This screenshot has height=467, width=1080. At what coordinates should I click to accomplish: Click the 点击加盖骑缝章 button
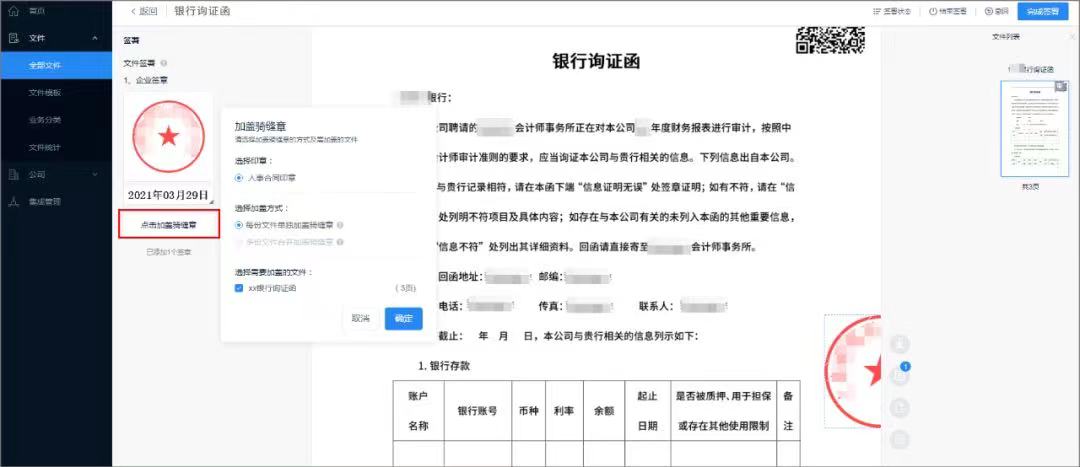(168, 225)
